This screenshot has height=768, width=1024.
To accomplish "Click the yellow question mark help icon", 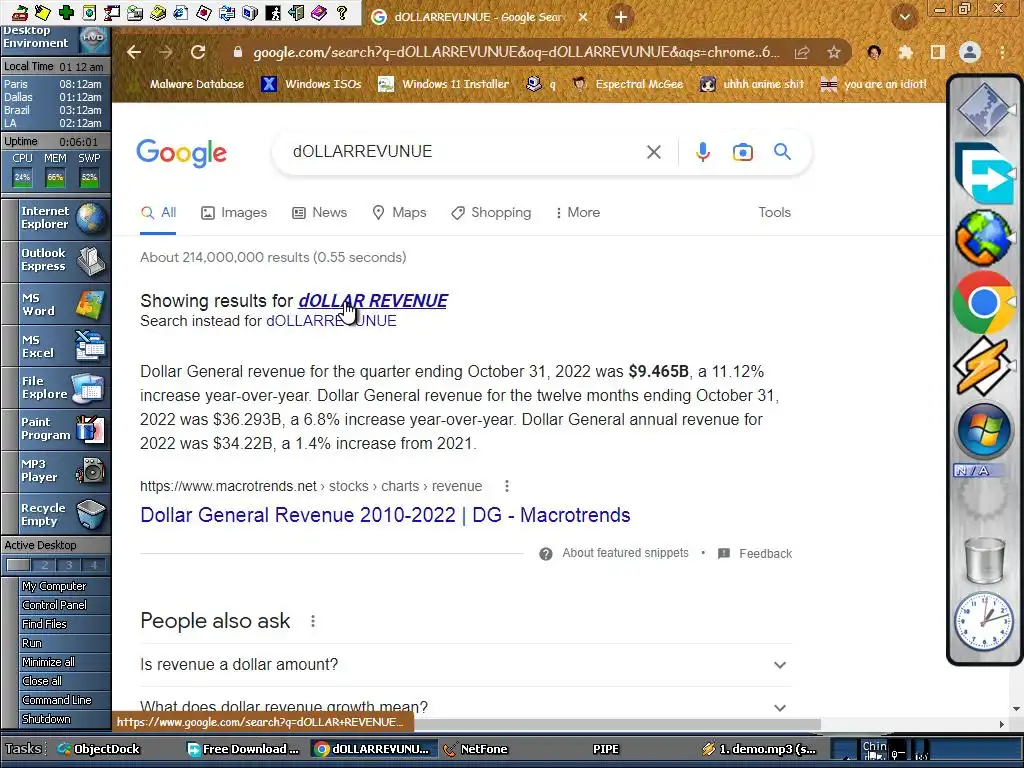I will tap(342, 12).
